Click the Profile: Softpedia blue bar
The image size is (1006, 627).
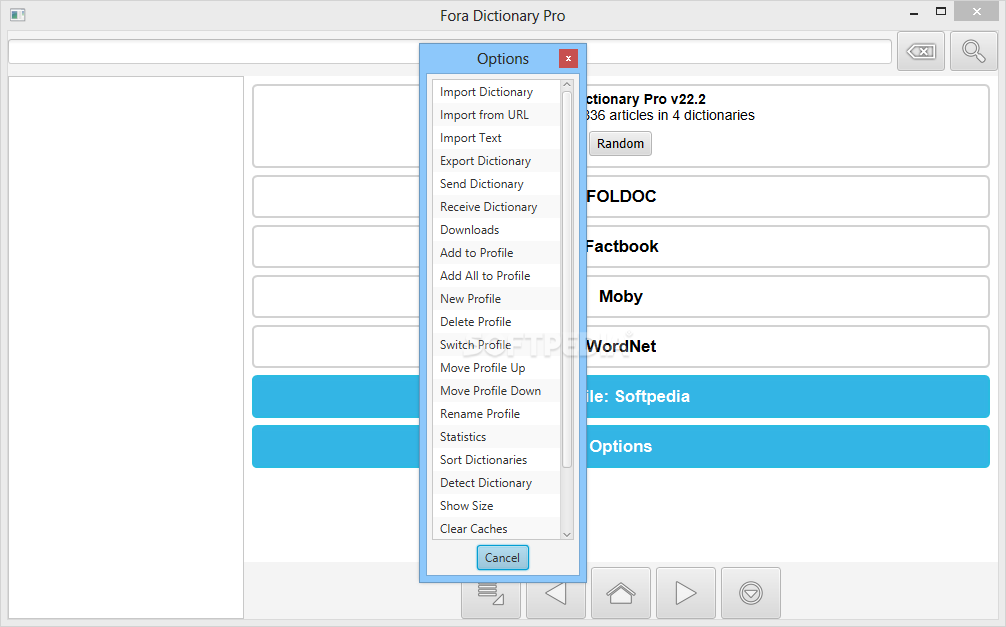620,397
